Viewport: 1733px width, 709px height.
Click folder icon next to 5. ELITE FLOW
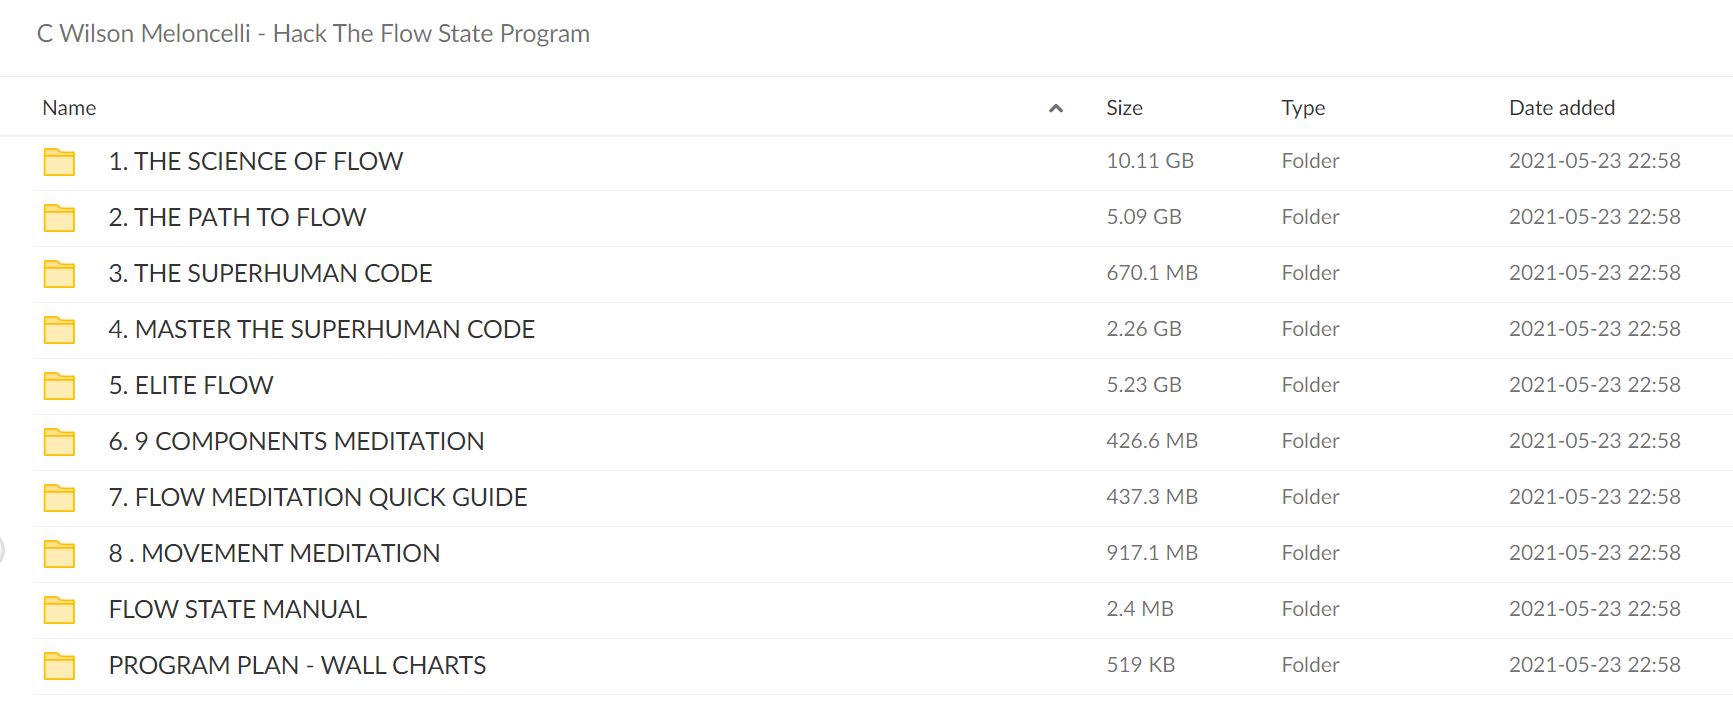59,386
